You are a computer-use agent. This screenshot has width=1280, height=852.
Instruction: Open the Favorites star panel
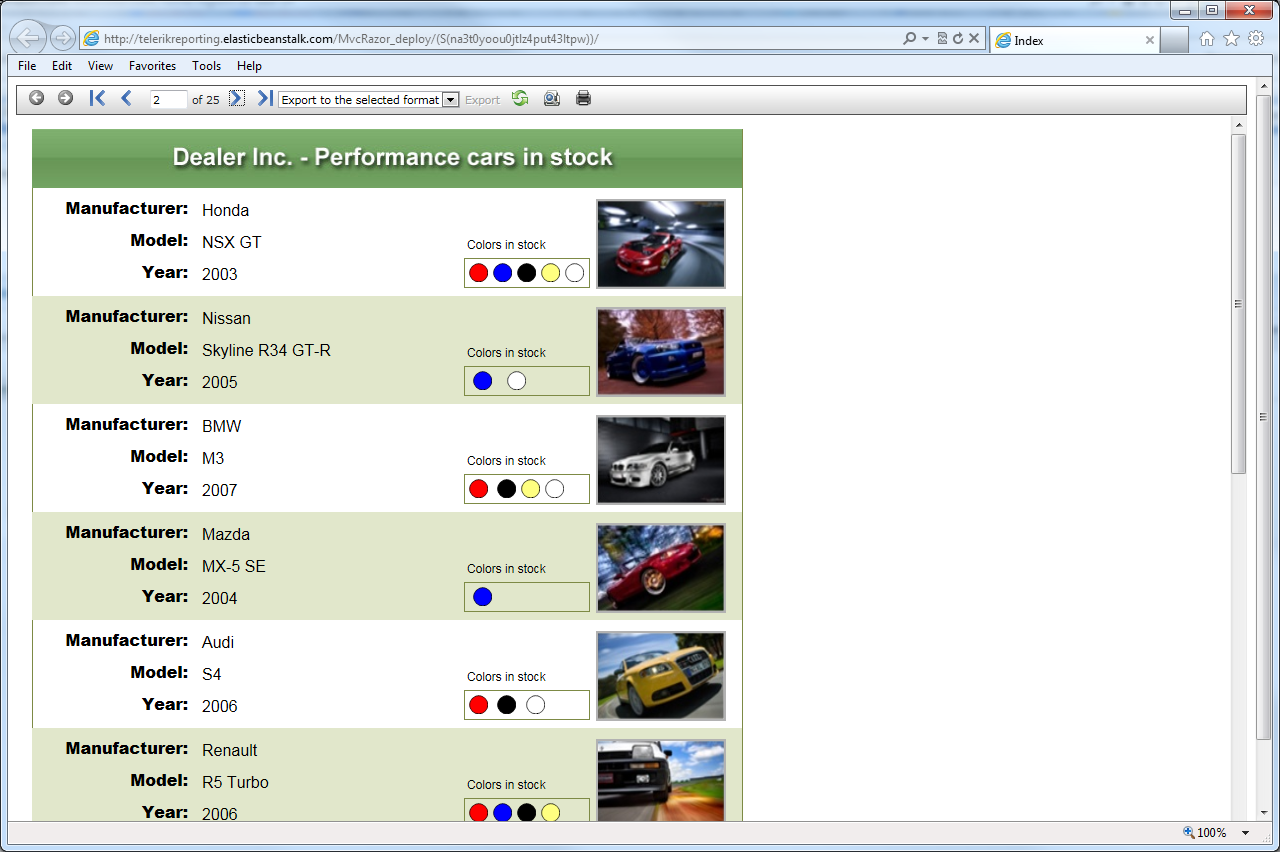pyautogui.click(x=1231, y=39)
